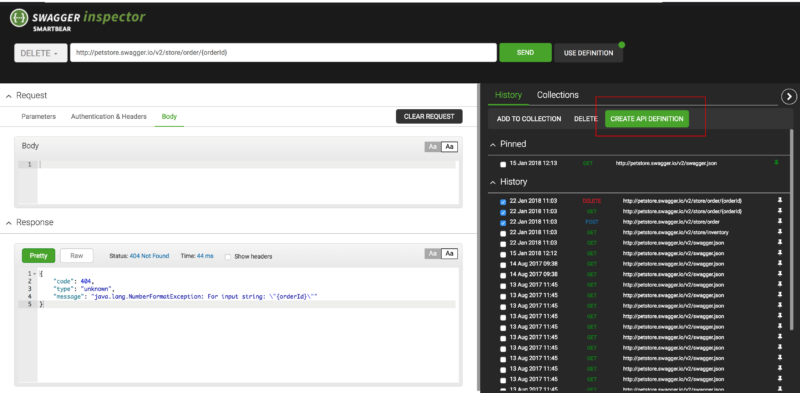Pin the DELETE order request entry

click(x=780, y=201)
